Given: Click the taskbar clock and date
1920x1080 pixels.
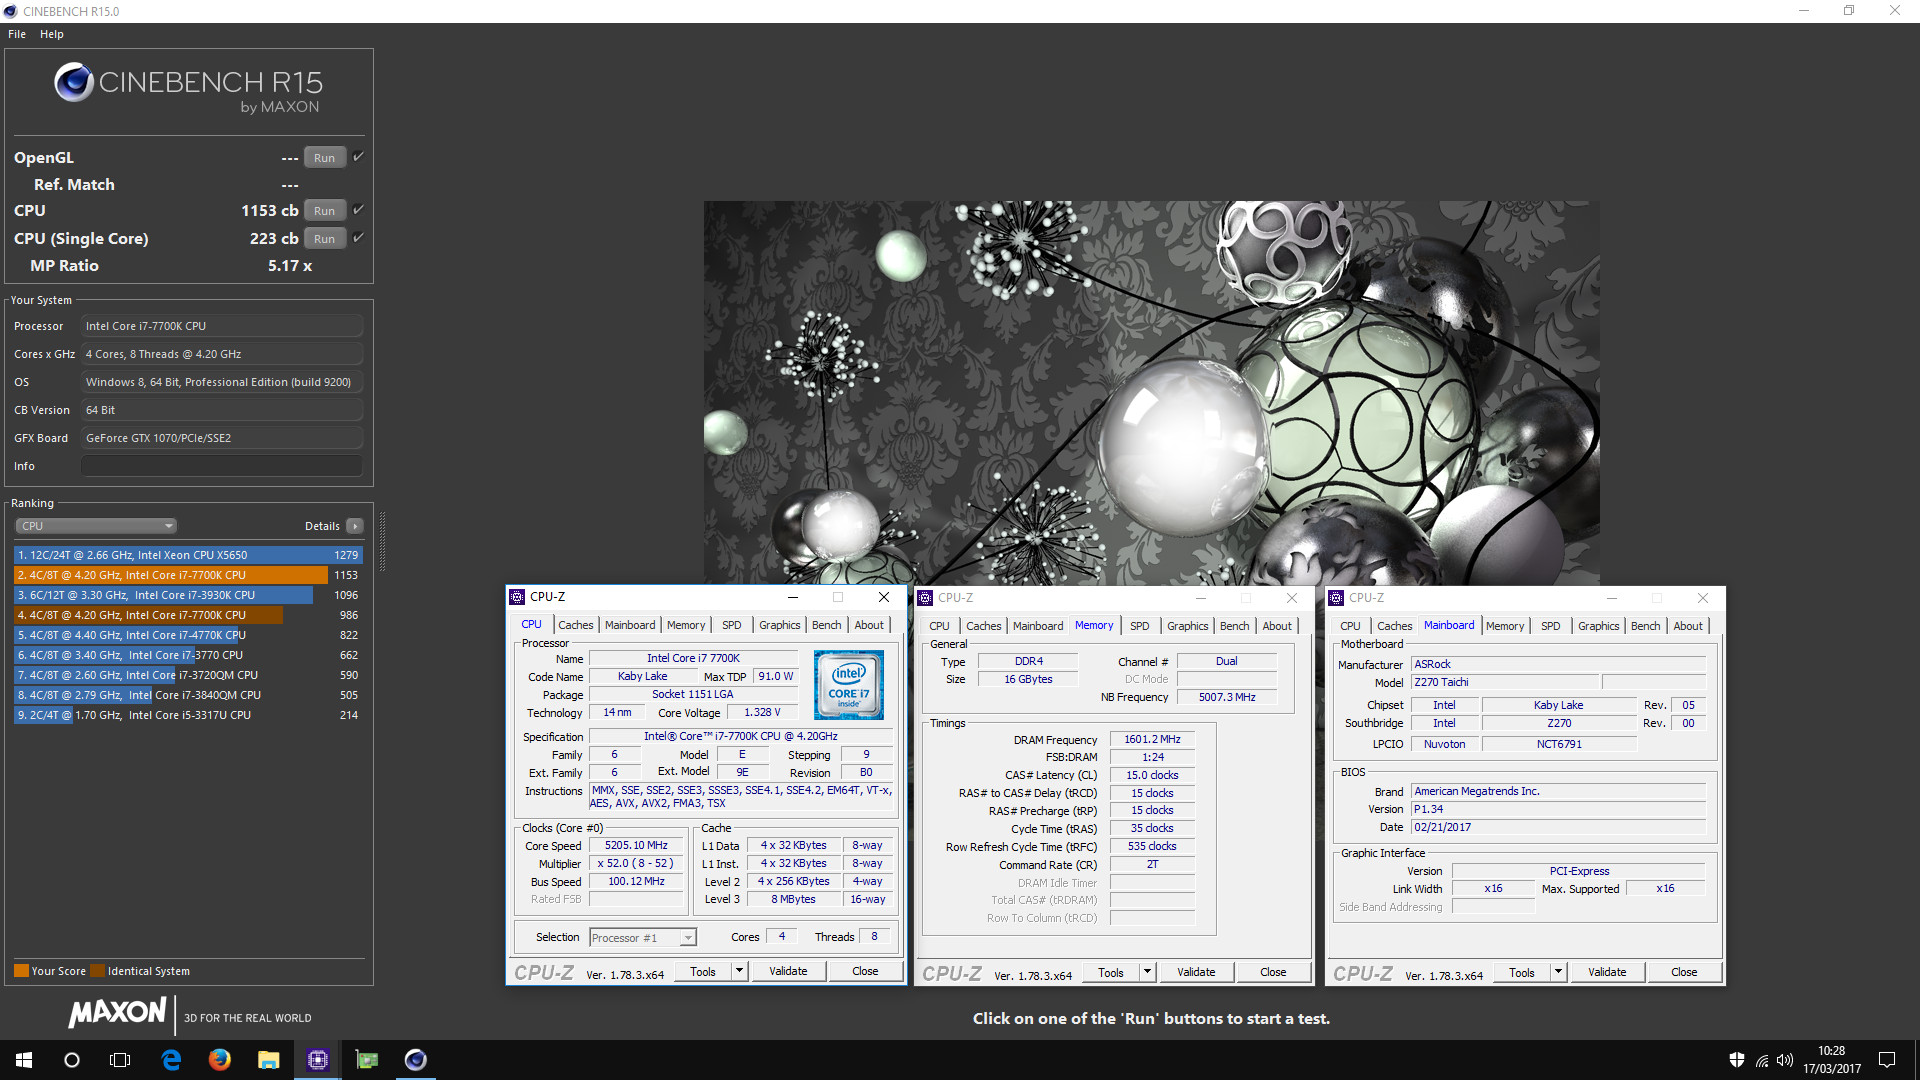Looking at the screenshot, I should [1832, 1060].
